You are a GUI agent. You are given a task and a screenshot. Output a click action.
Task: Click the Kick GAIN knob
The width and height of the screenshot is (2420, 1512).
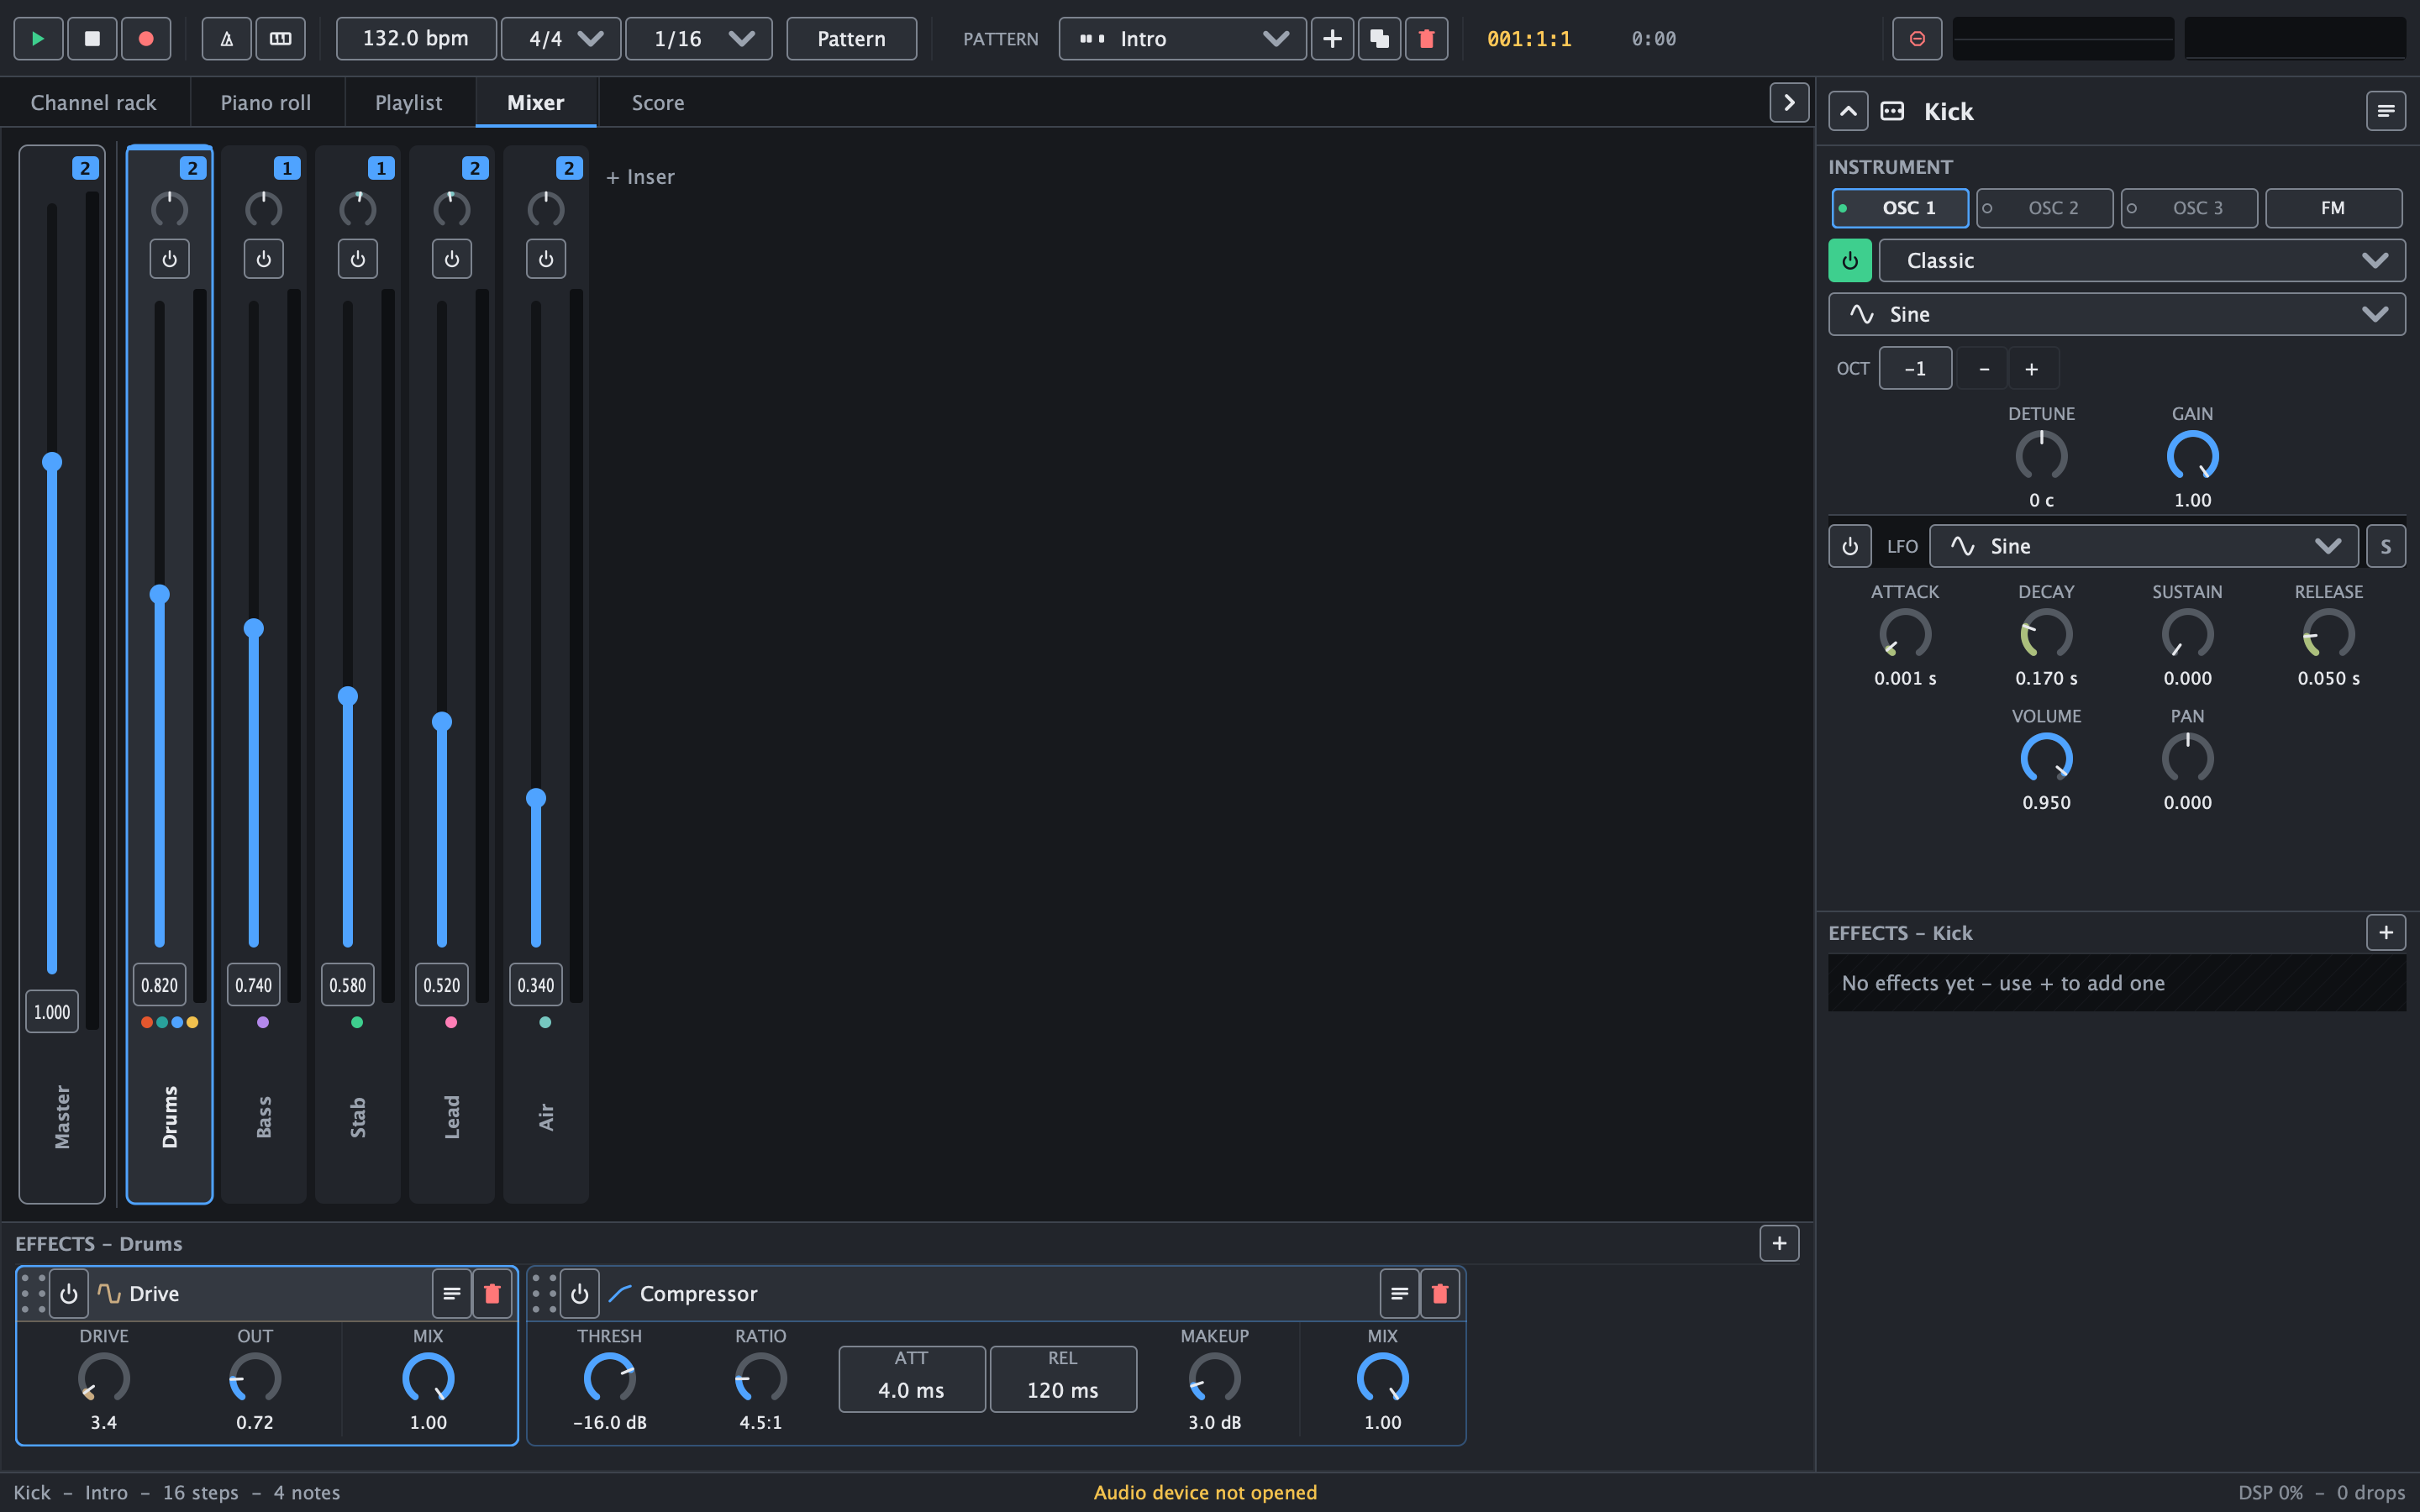[2192, 456]
